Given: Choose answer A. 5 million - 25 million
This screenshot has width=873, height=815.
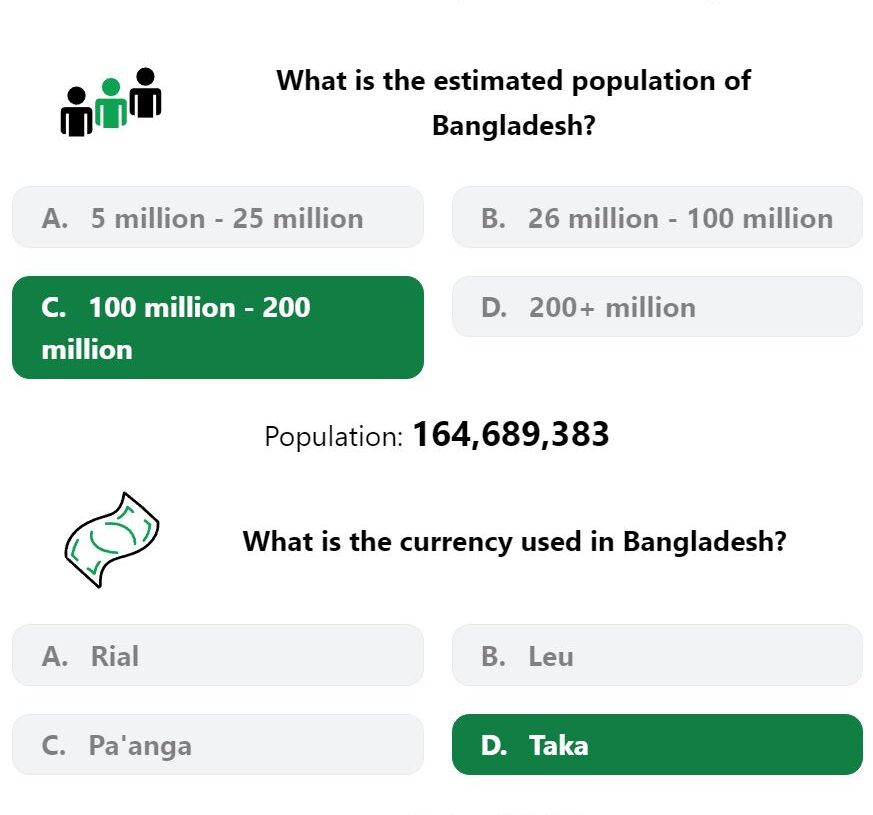Looking at the screenshot, I should tap(218, 217).
